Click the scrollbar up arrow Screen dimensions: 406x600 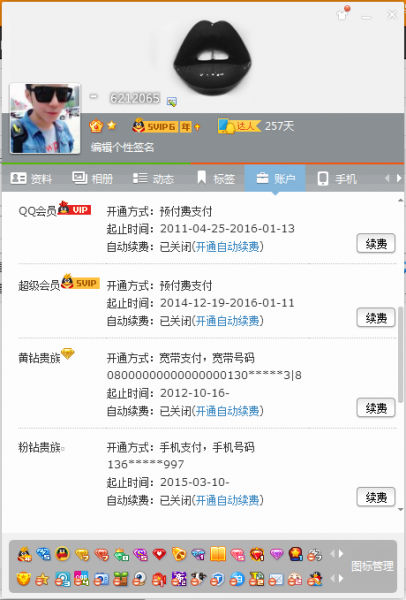(x=400, y=200)
